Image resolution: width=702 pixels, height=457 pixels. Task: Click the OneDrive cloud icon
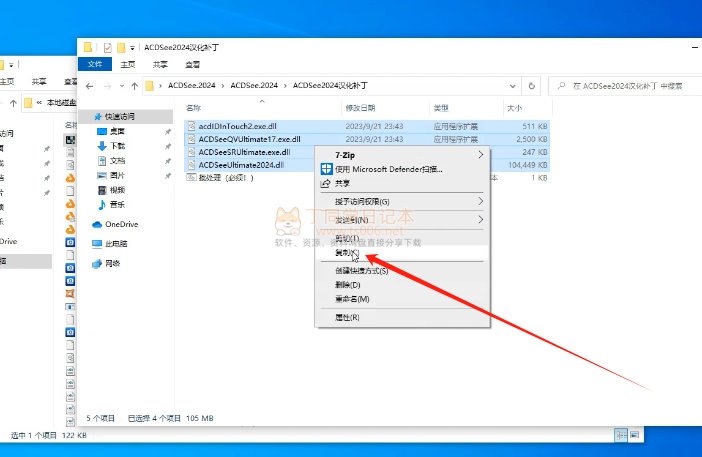click(97, 224)
